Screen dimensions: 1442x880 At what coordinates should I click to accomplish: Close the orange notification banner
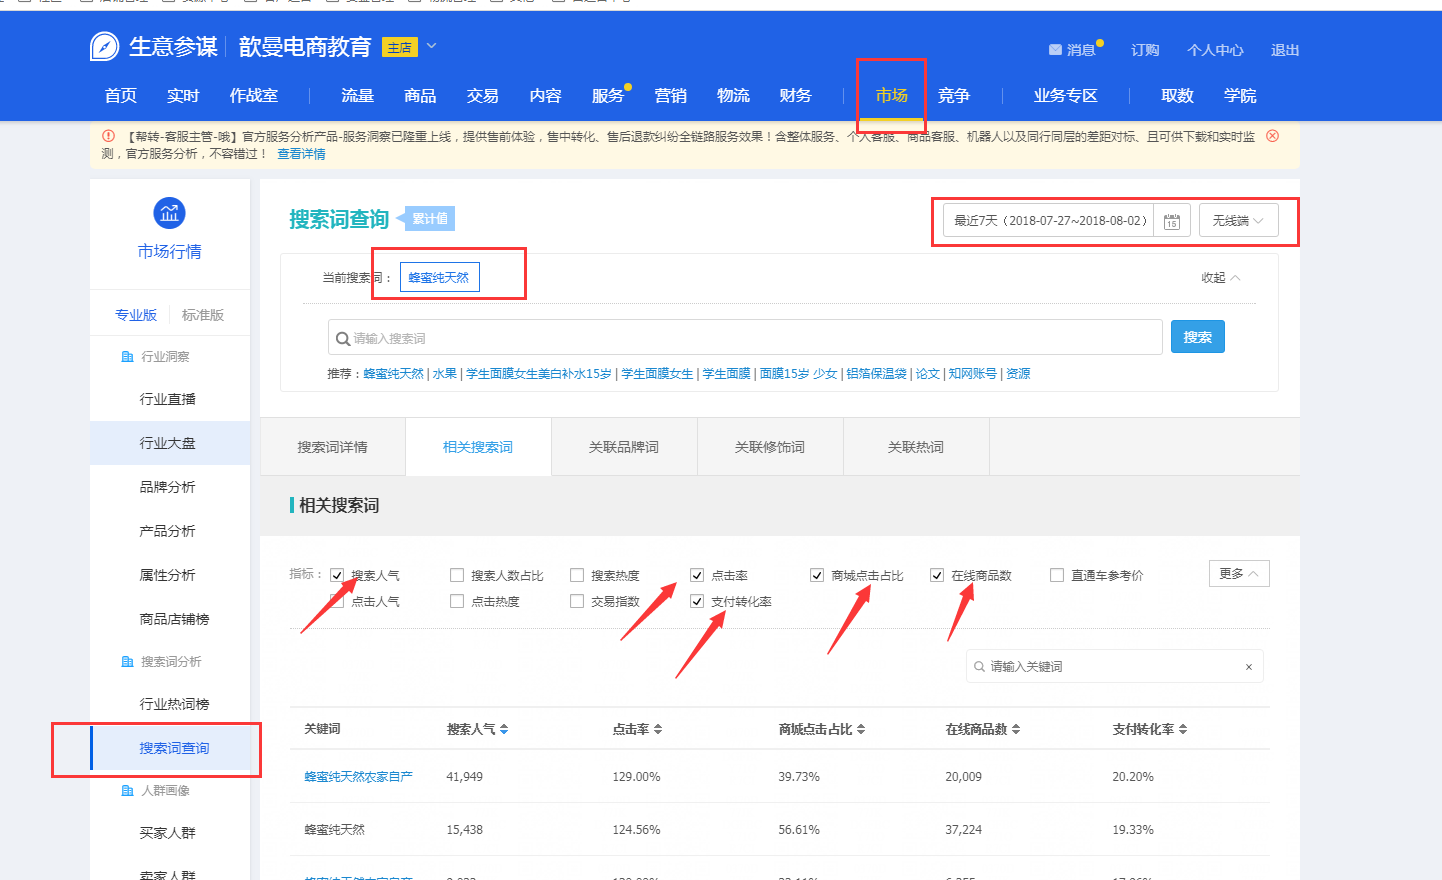click(1272, 136)
